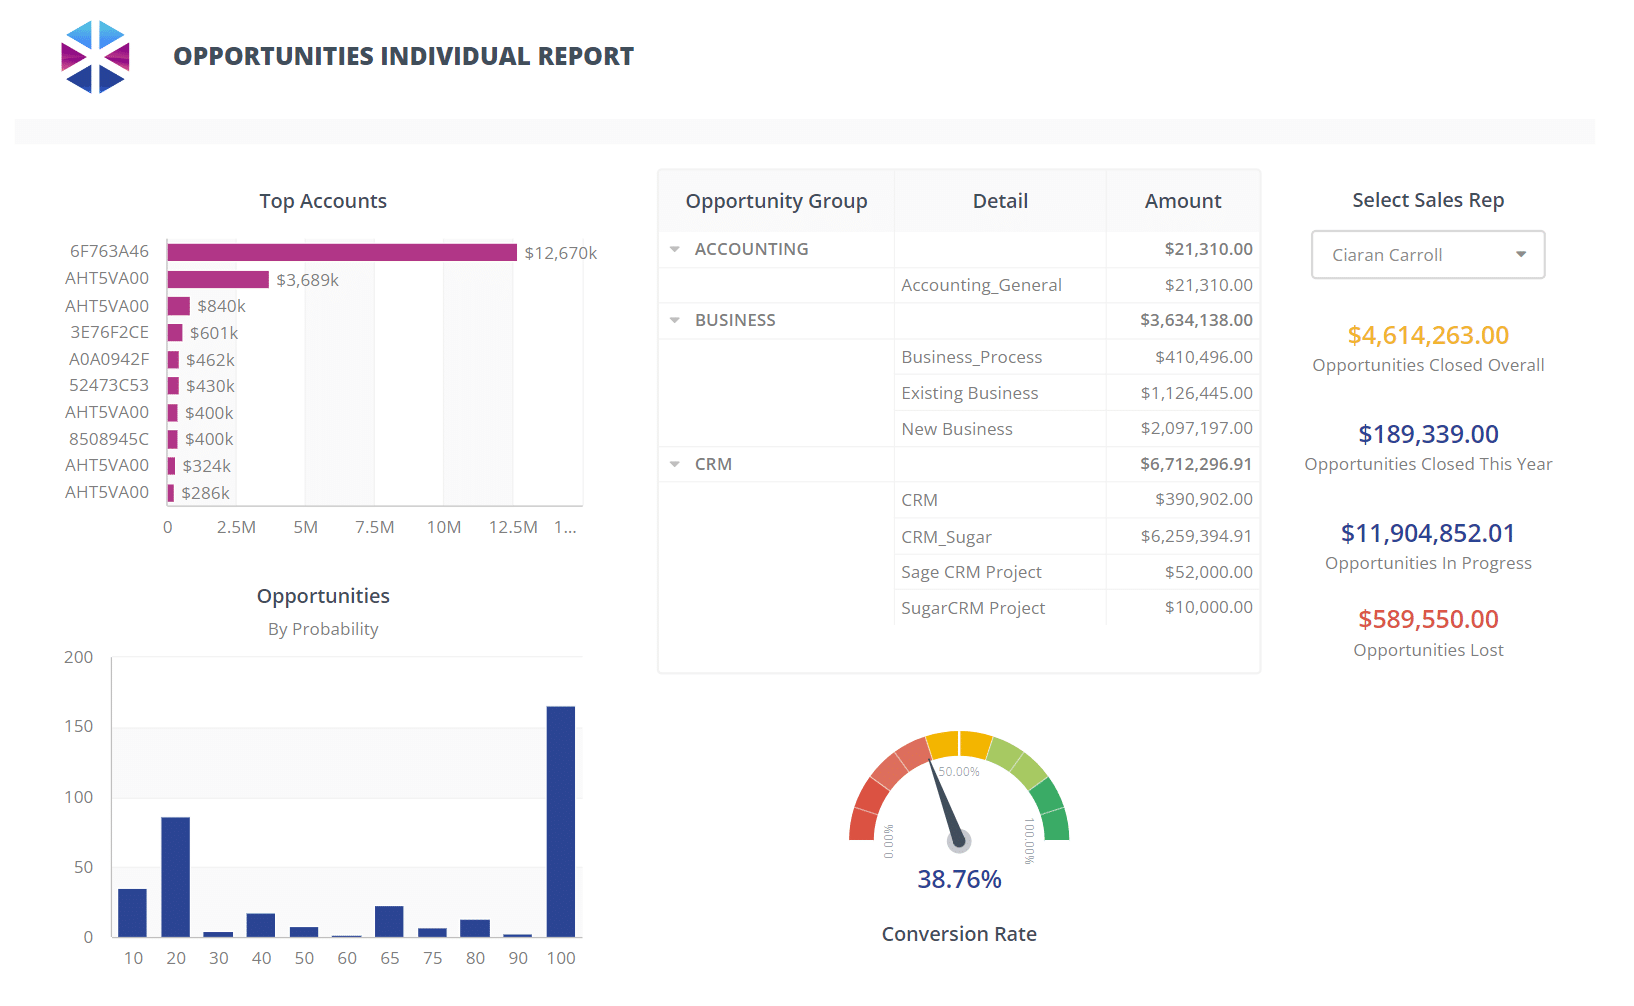Click the Opportunities Closed Overall amount
The image size is (1634, 1006).
[x=1427, y=335]
